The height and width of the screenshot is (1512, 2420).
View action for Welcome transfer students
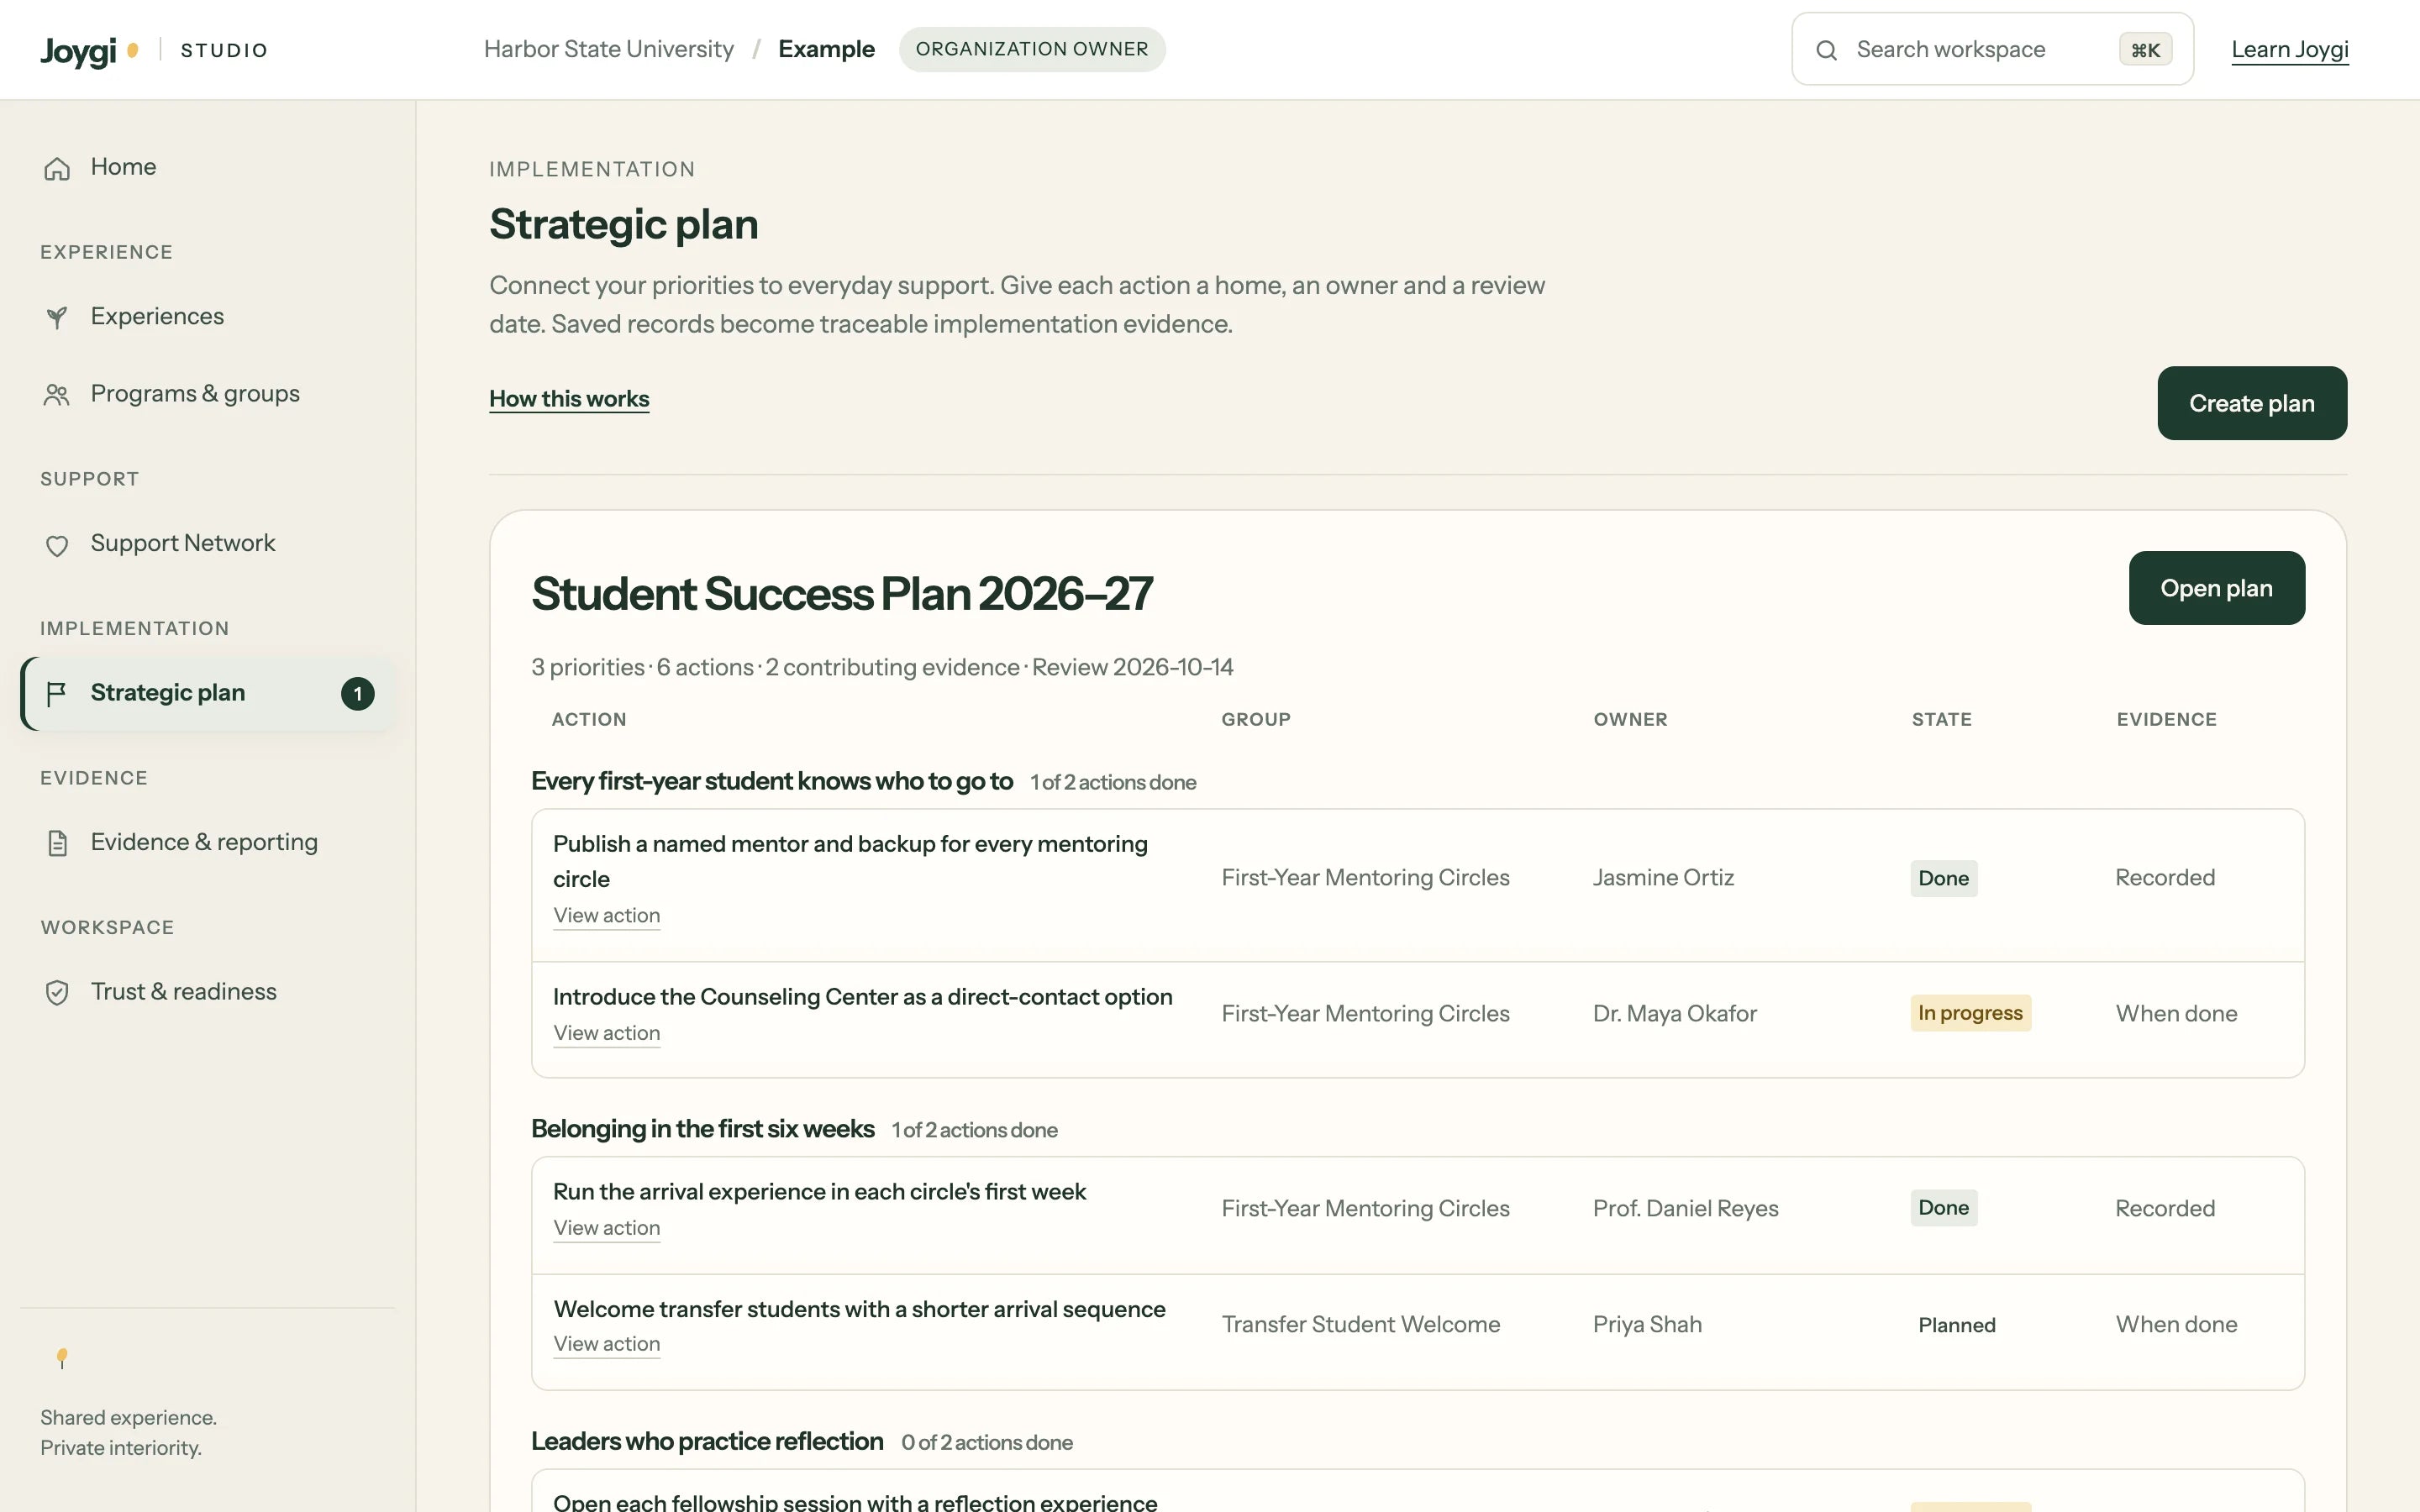coord(607,1344)
